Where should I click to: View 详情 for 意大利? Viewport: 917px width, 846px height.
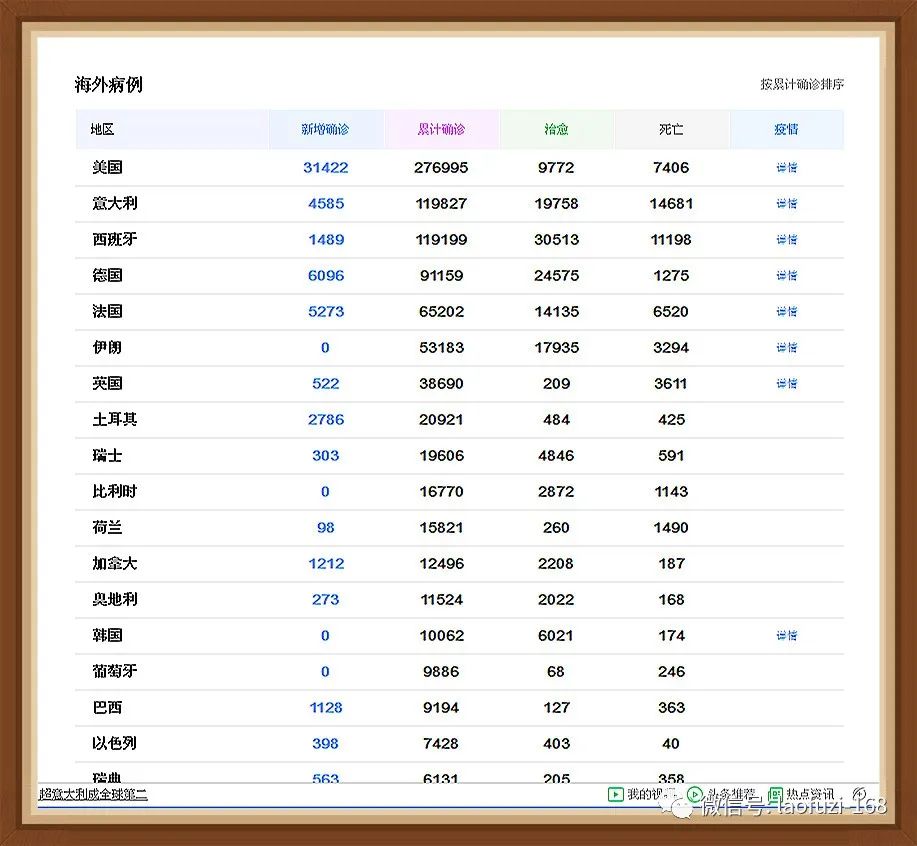tap(787, 204)
